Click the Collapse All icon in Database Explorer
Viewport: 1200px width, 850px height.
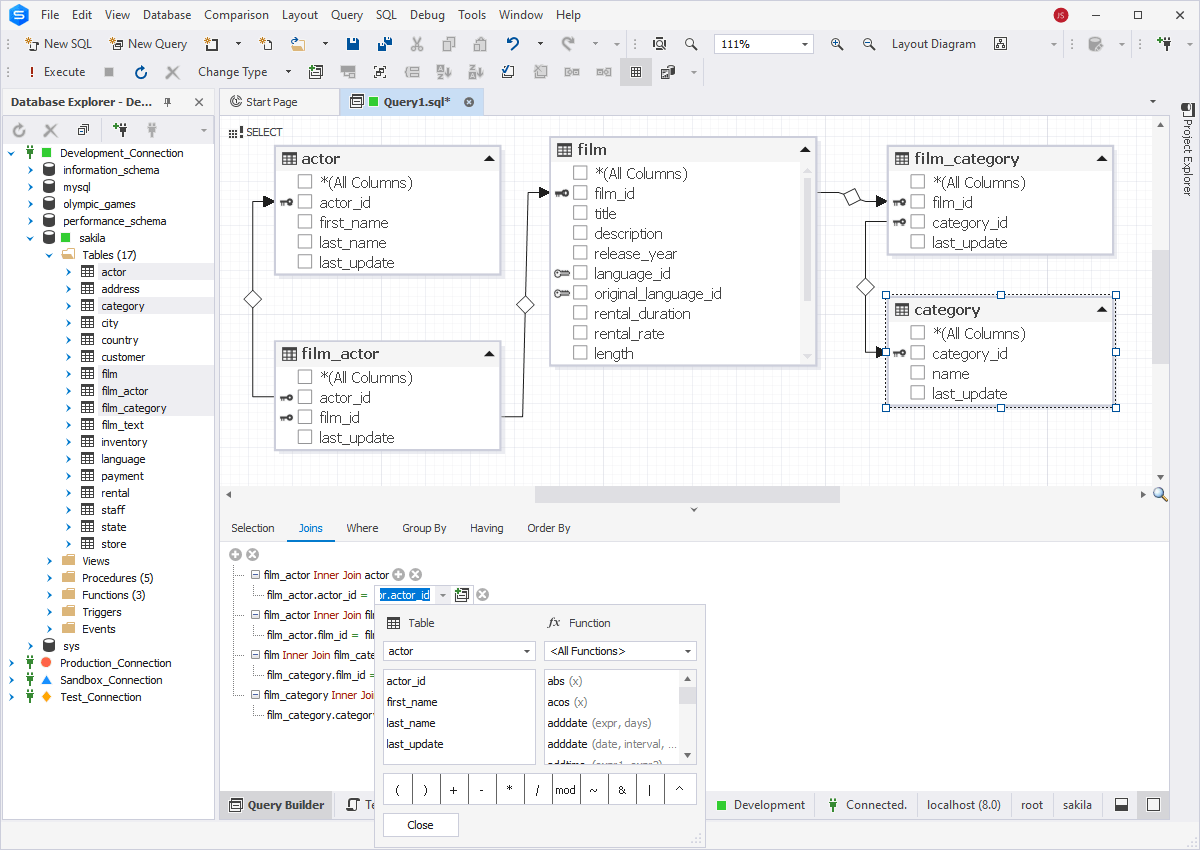pyautogui.click(x=83, y=130)
